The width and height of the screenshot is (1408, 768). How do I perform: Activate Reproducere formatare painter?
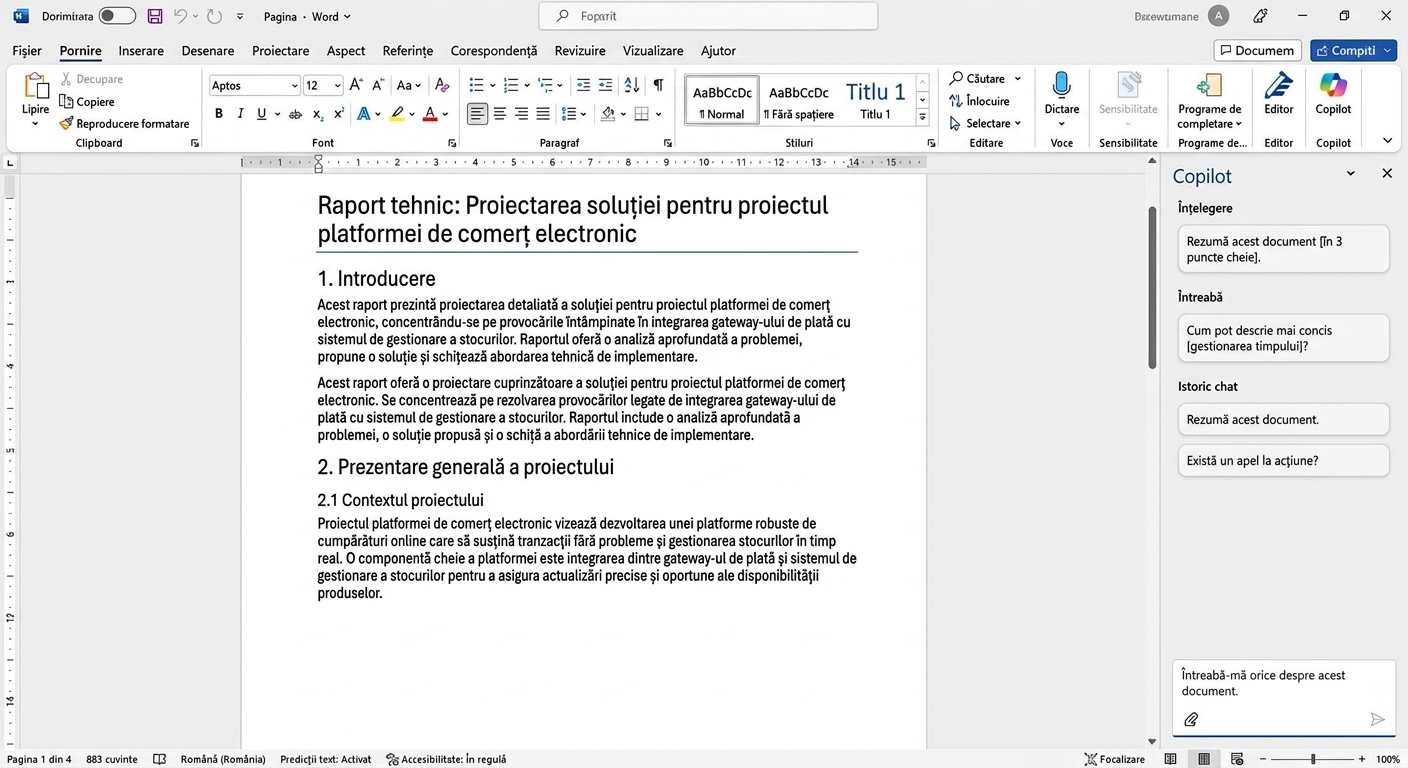pyautogui.click(x=124, y=123)
